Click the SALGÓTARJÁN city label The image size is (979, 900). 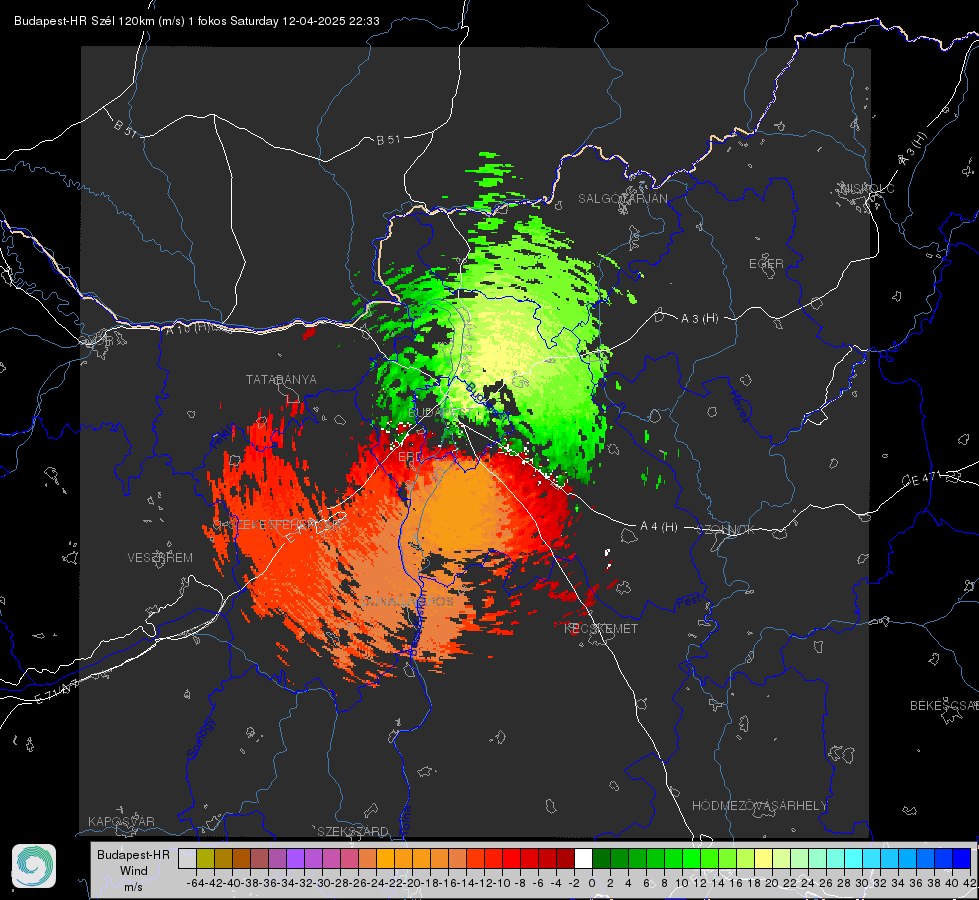(x=622, y=199)
